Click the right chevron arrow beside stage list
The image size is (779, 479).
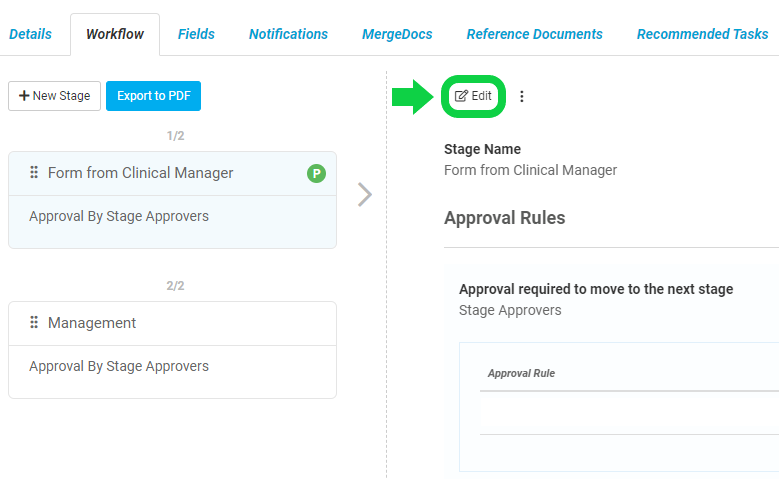(x=365, y=194)
